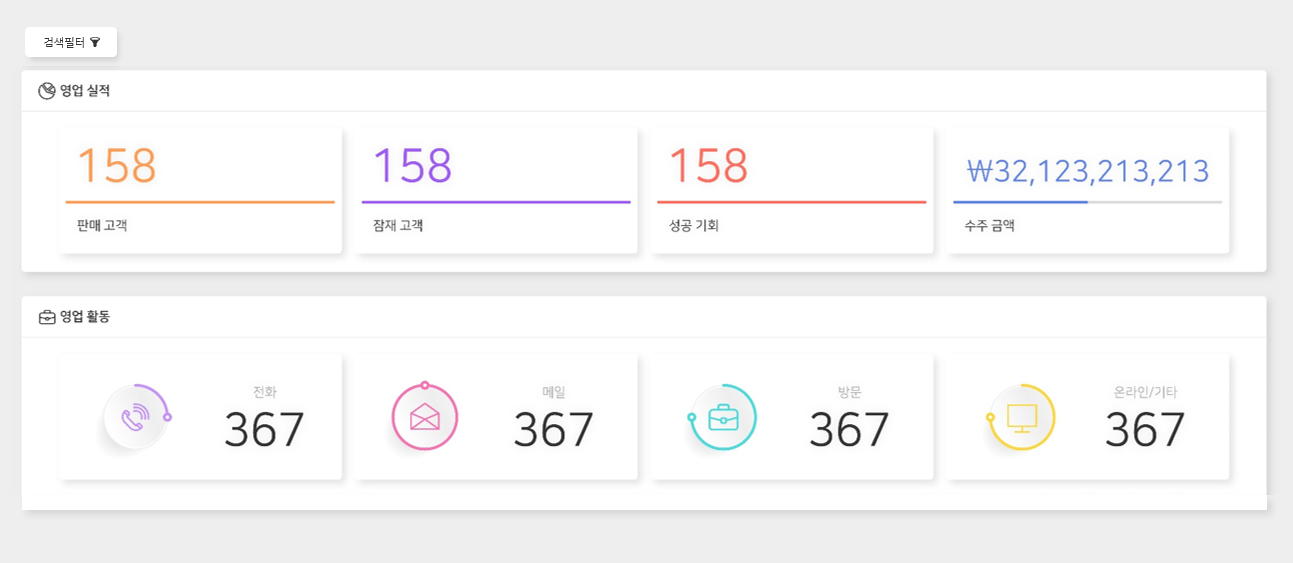Select the yellow monitor online icon

(1022, 417)
